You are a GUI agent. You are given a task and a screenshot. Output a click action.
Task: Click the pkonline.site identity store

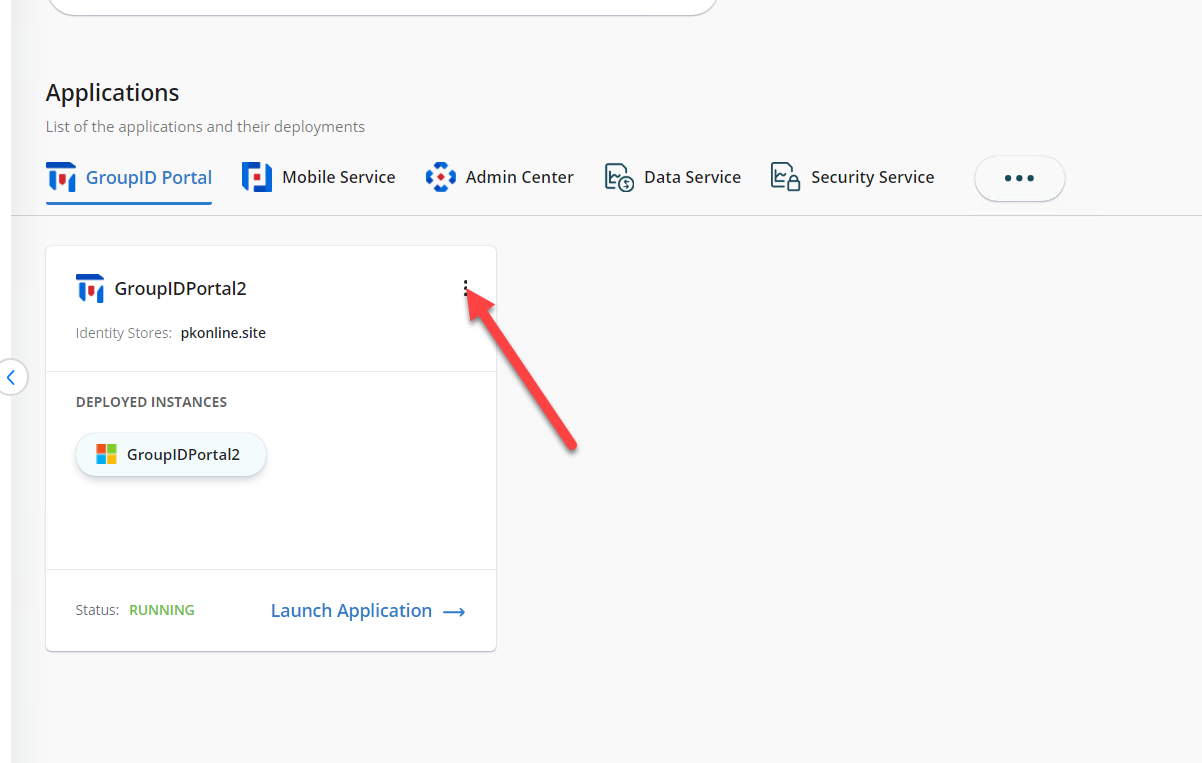(222, 332)
